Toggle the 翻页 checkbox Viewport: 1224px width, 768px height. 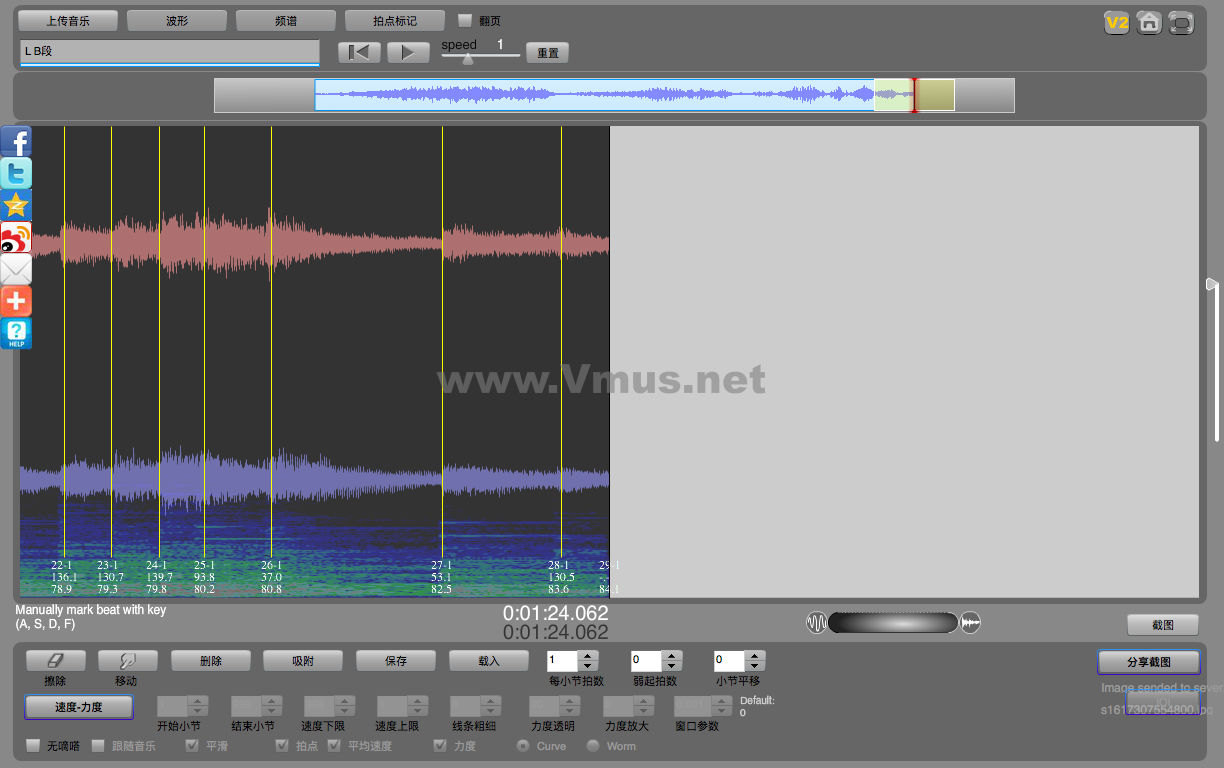[x=465, y=20]
